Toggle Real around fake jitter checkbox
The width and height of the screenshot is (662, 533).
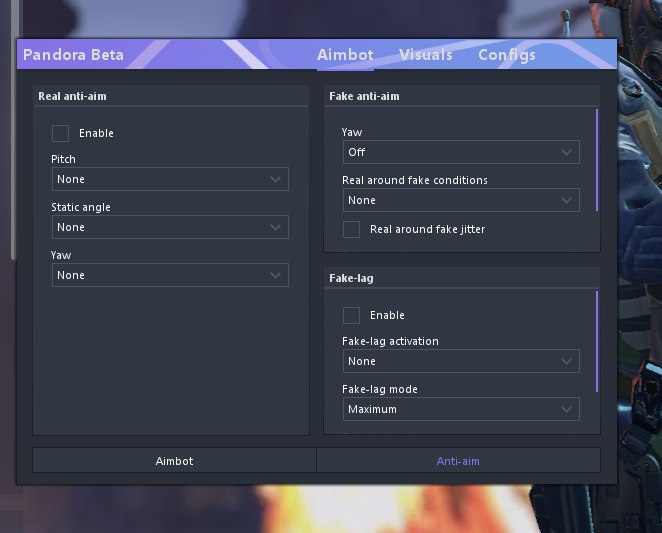[351, 229]
